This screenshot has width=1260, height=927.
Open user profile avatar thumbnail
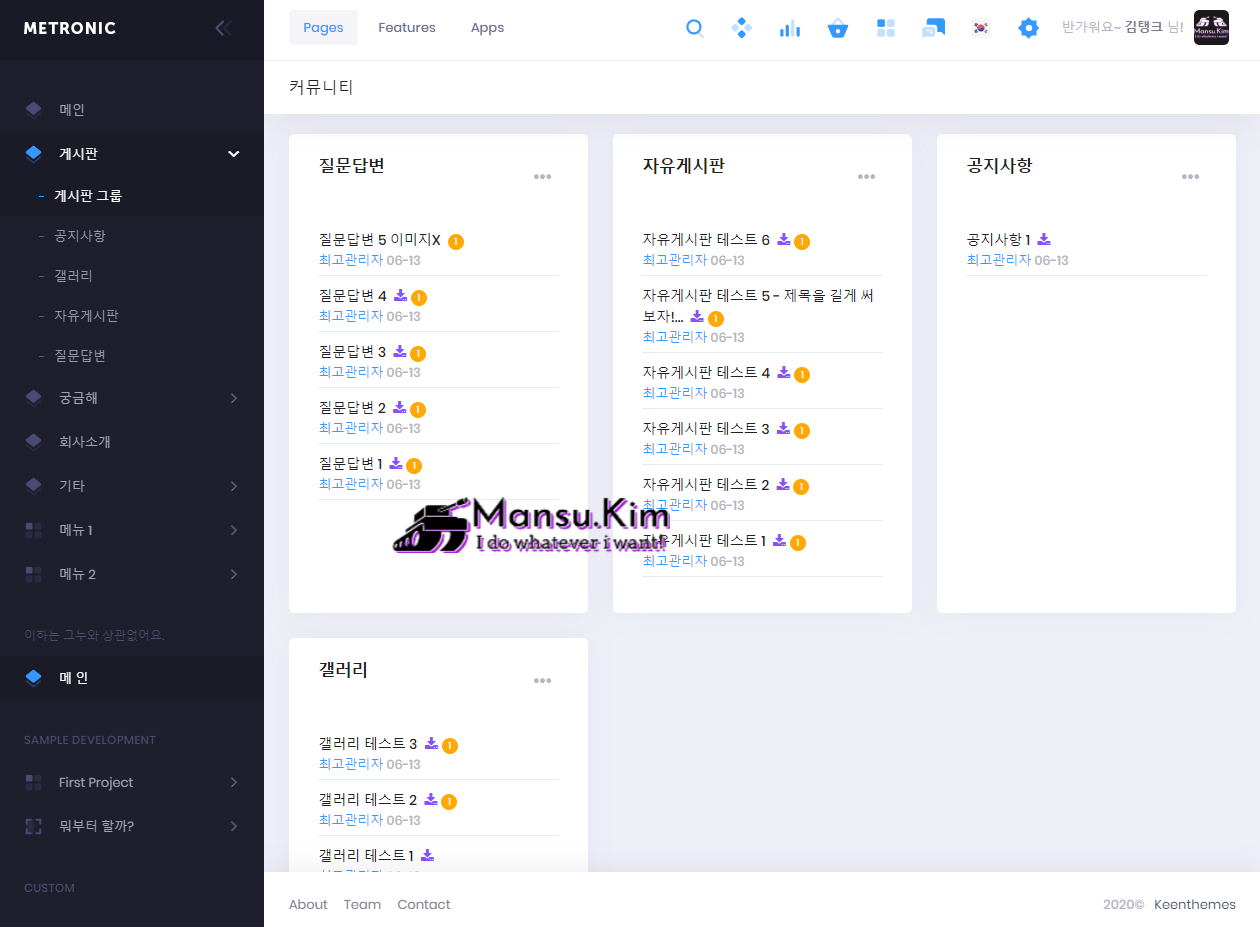tap(1211, 28)
